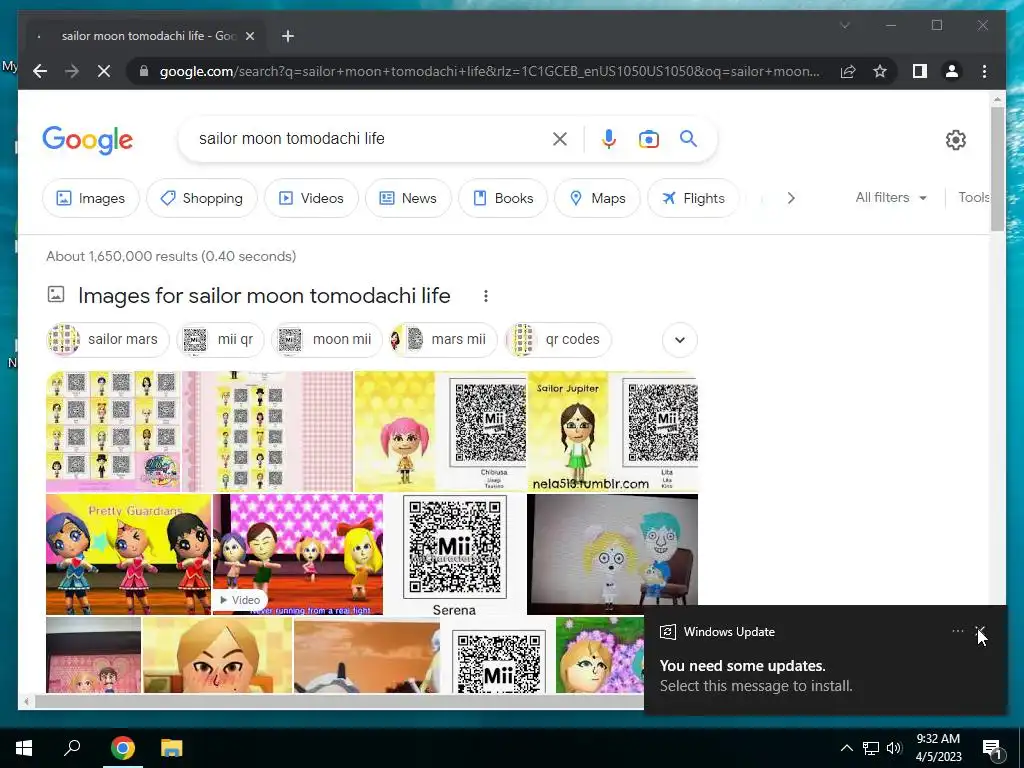Stop loading the page
Screen dimensions: 1024x768
click(104, 71)
